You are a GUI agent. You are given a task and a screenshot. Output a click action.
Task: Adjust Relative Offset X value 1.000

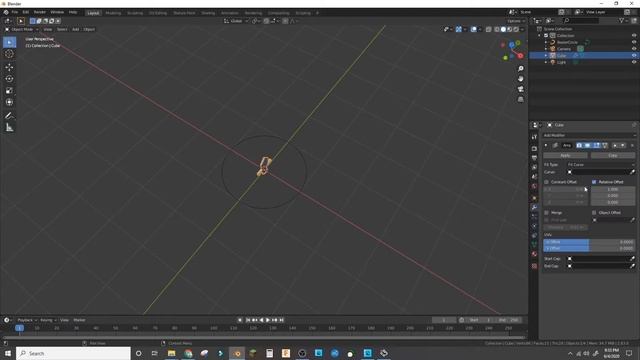(613, 189)
